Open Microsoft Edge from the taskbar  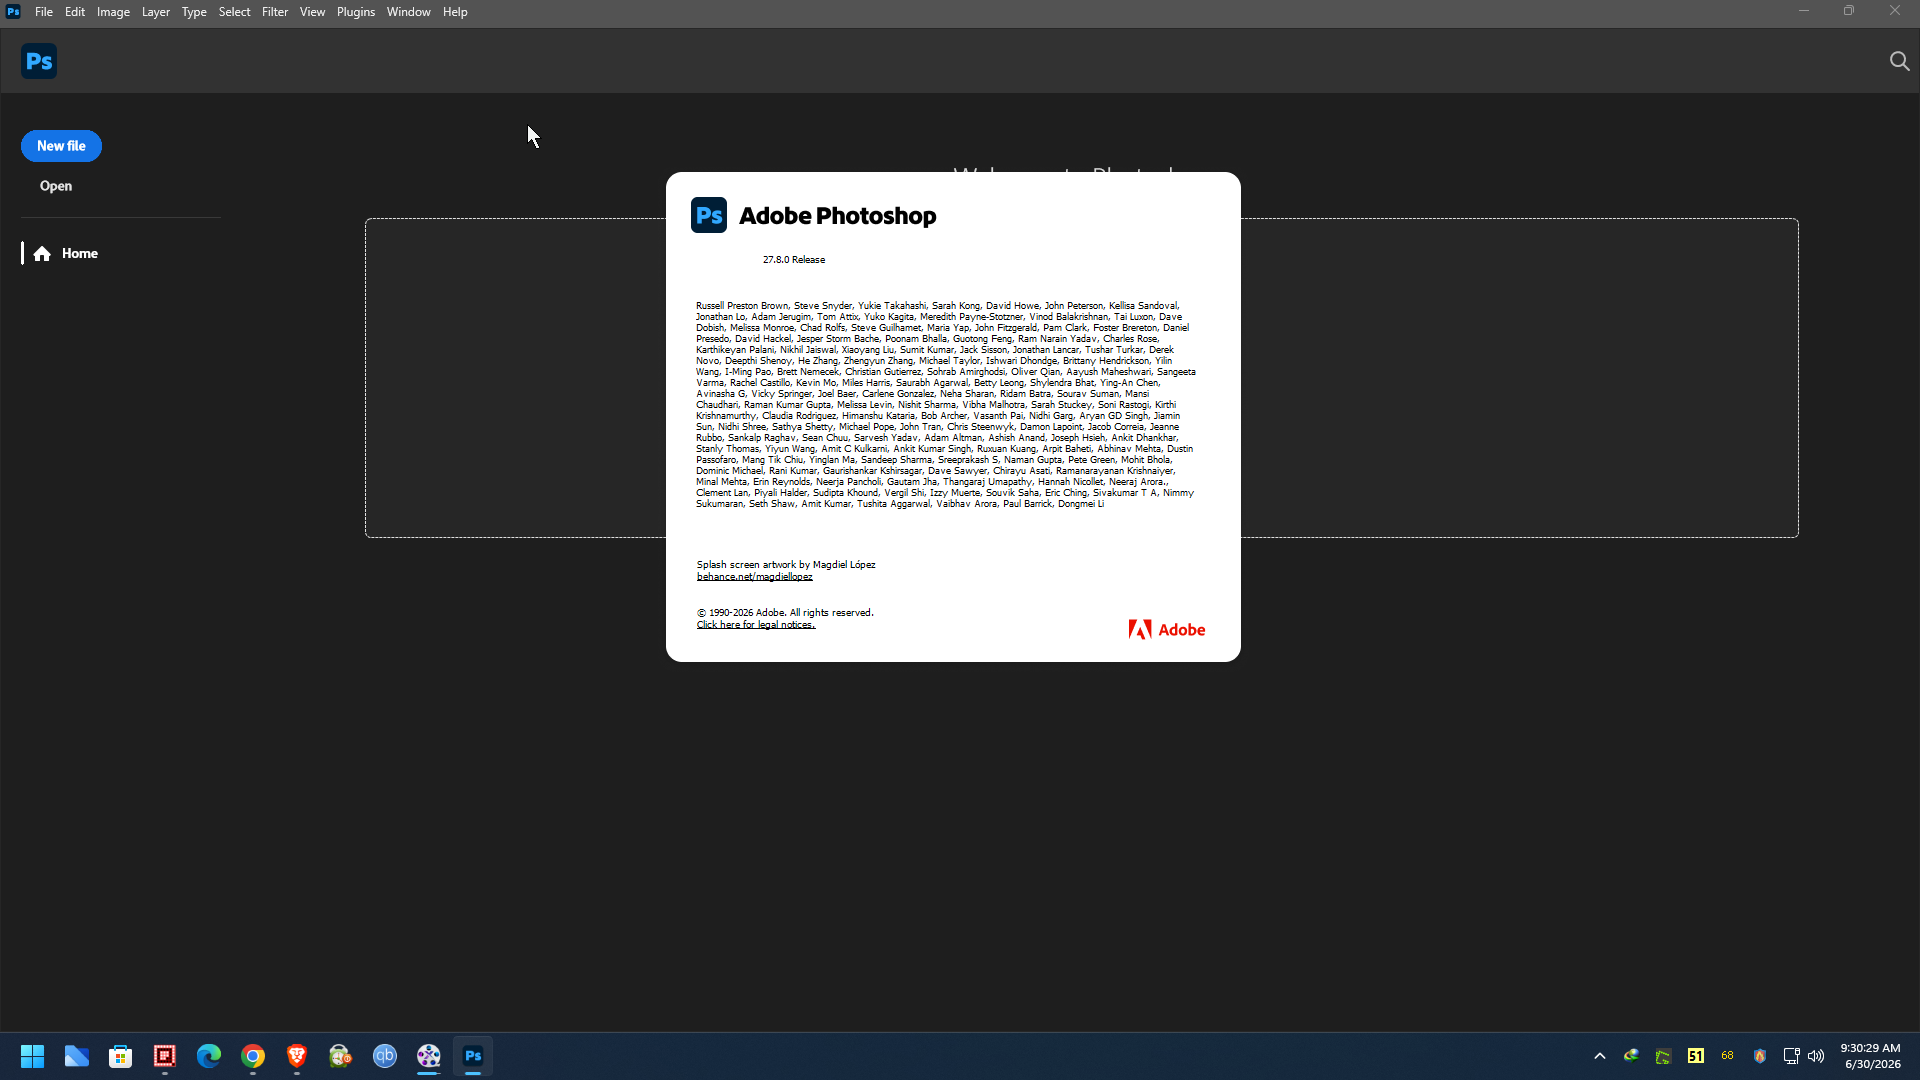pyautogui.click(x=209, y=1056)
